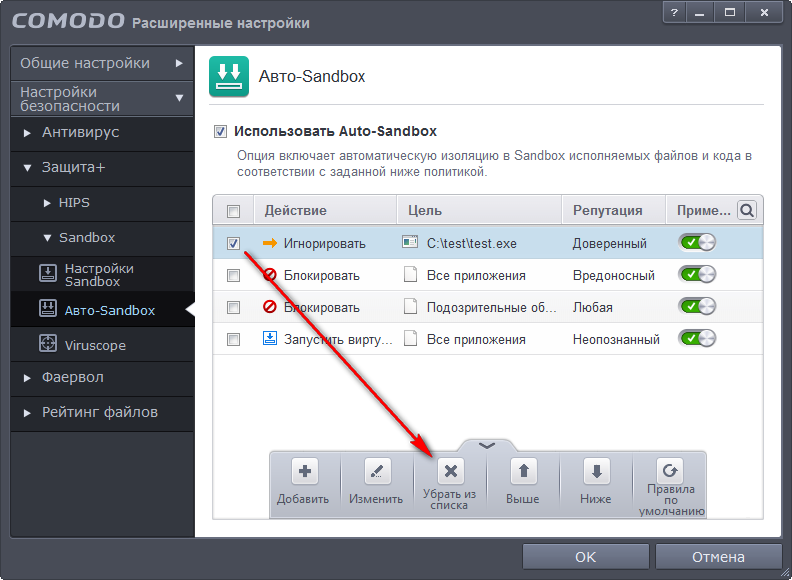792x580 pixels.
Task: Sort by Цель column header
Action: point(479,210)
